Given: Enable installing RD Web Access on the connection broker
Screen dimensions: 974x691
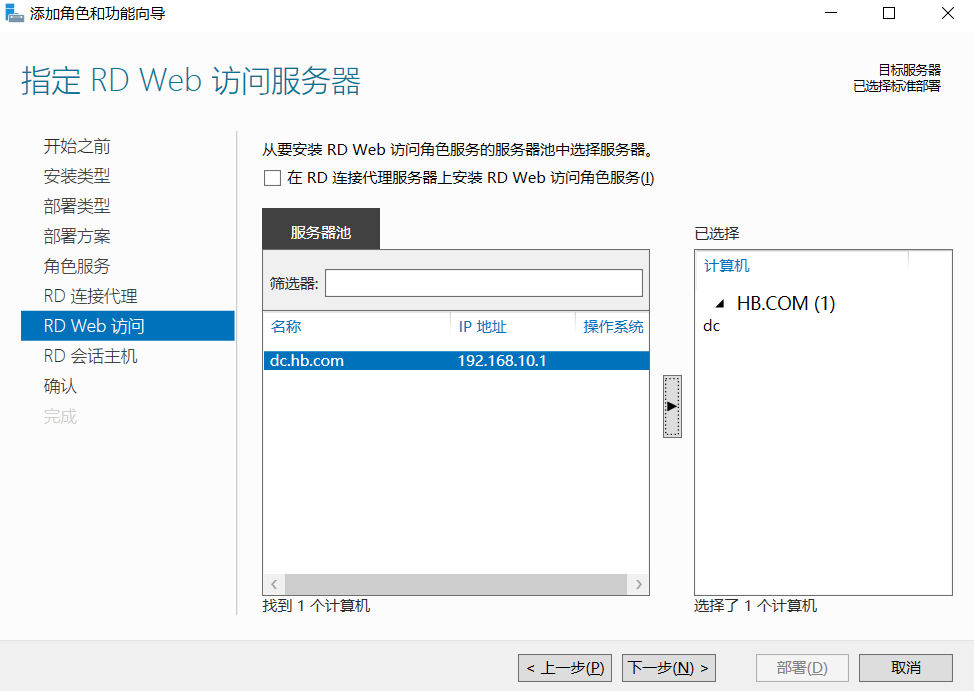Looking at the screenshot, I should 272,178.
